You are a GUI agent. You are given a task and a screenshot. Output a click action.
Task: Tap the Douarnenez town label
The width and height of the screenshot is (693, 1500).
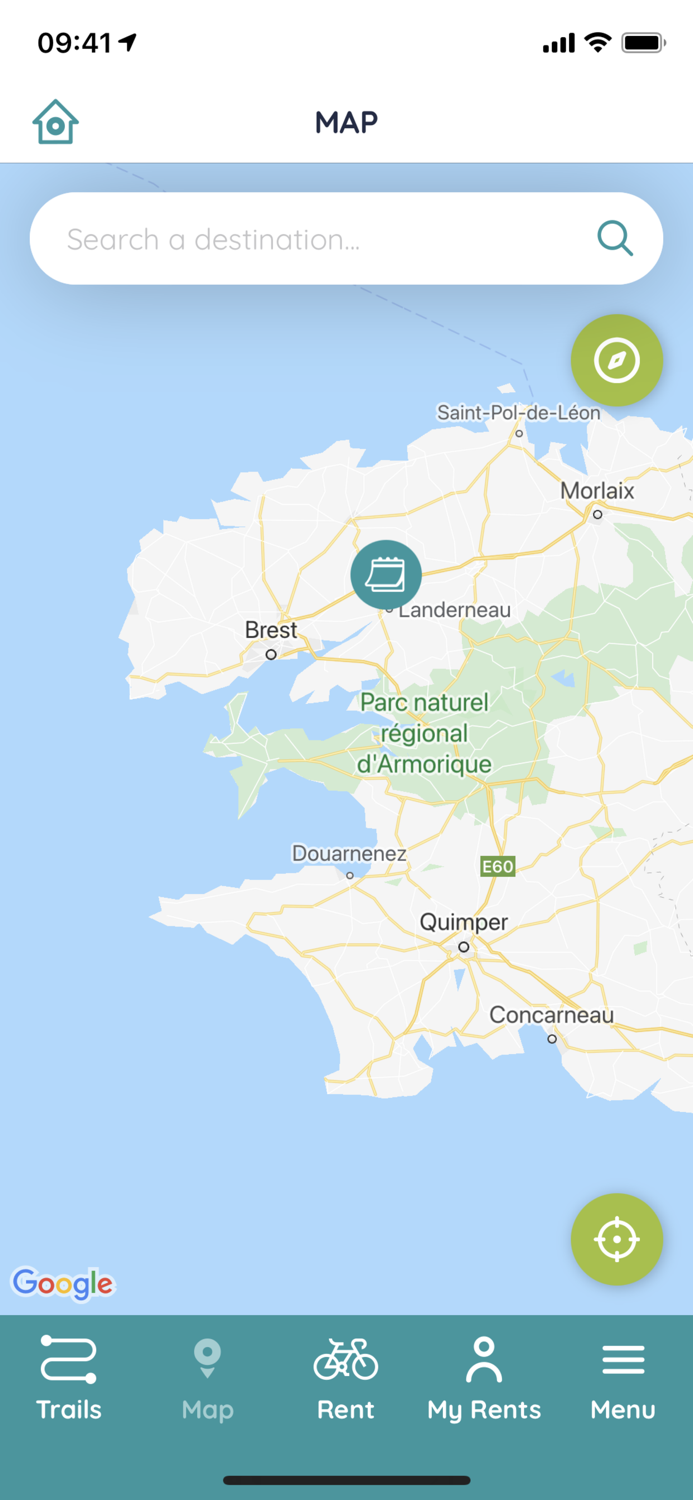click(x=349, y=853)
